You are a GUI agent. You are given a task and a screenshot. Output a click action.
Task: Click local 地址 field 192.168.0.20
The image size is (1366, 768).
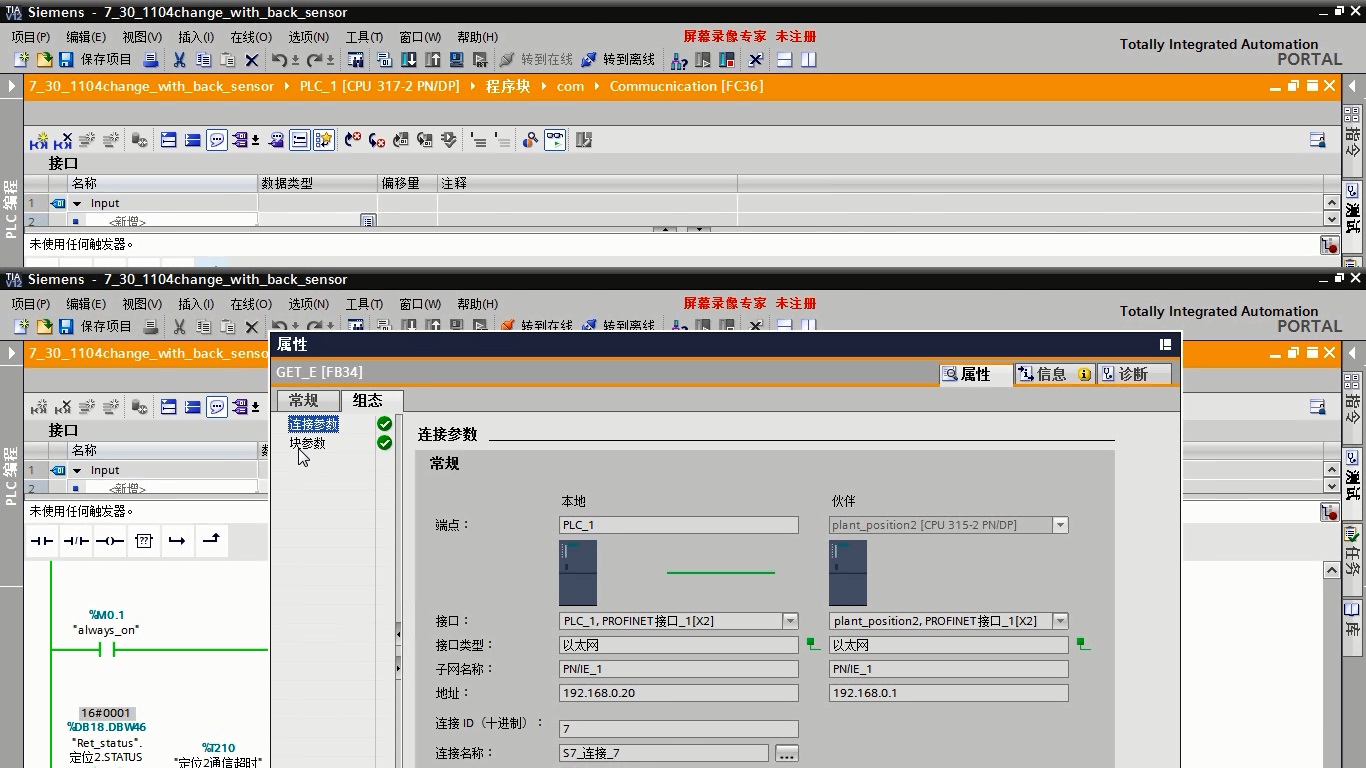tap(679, 693)
